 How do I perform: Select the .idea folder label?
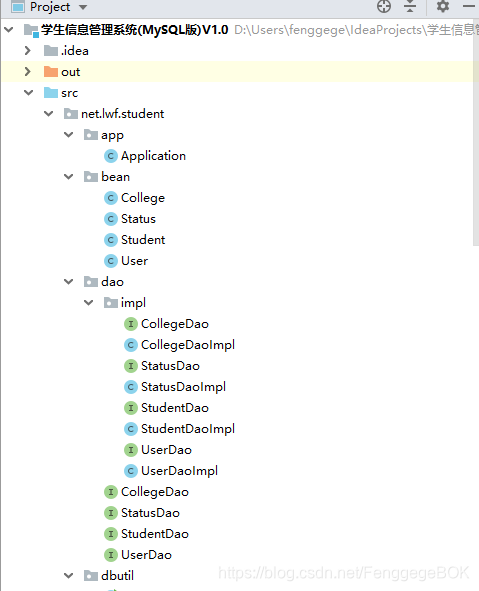(x=75, y=51)
